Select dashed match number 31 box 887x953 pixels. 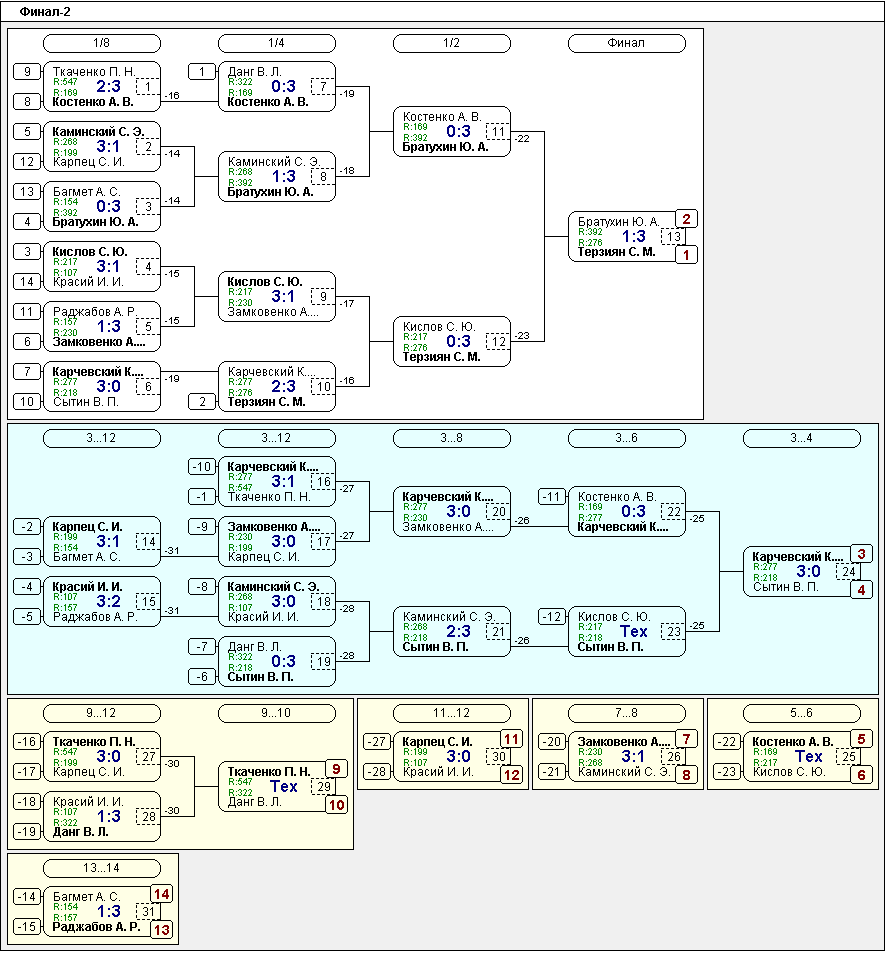point(149,912)
